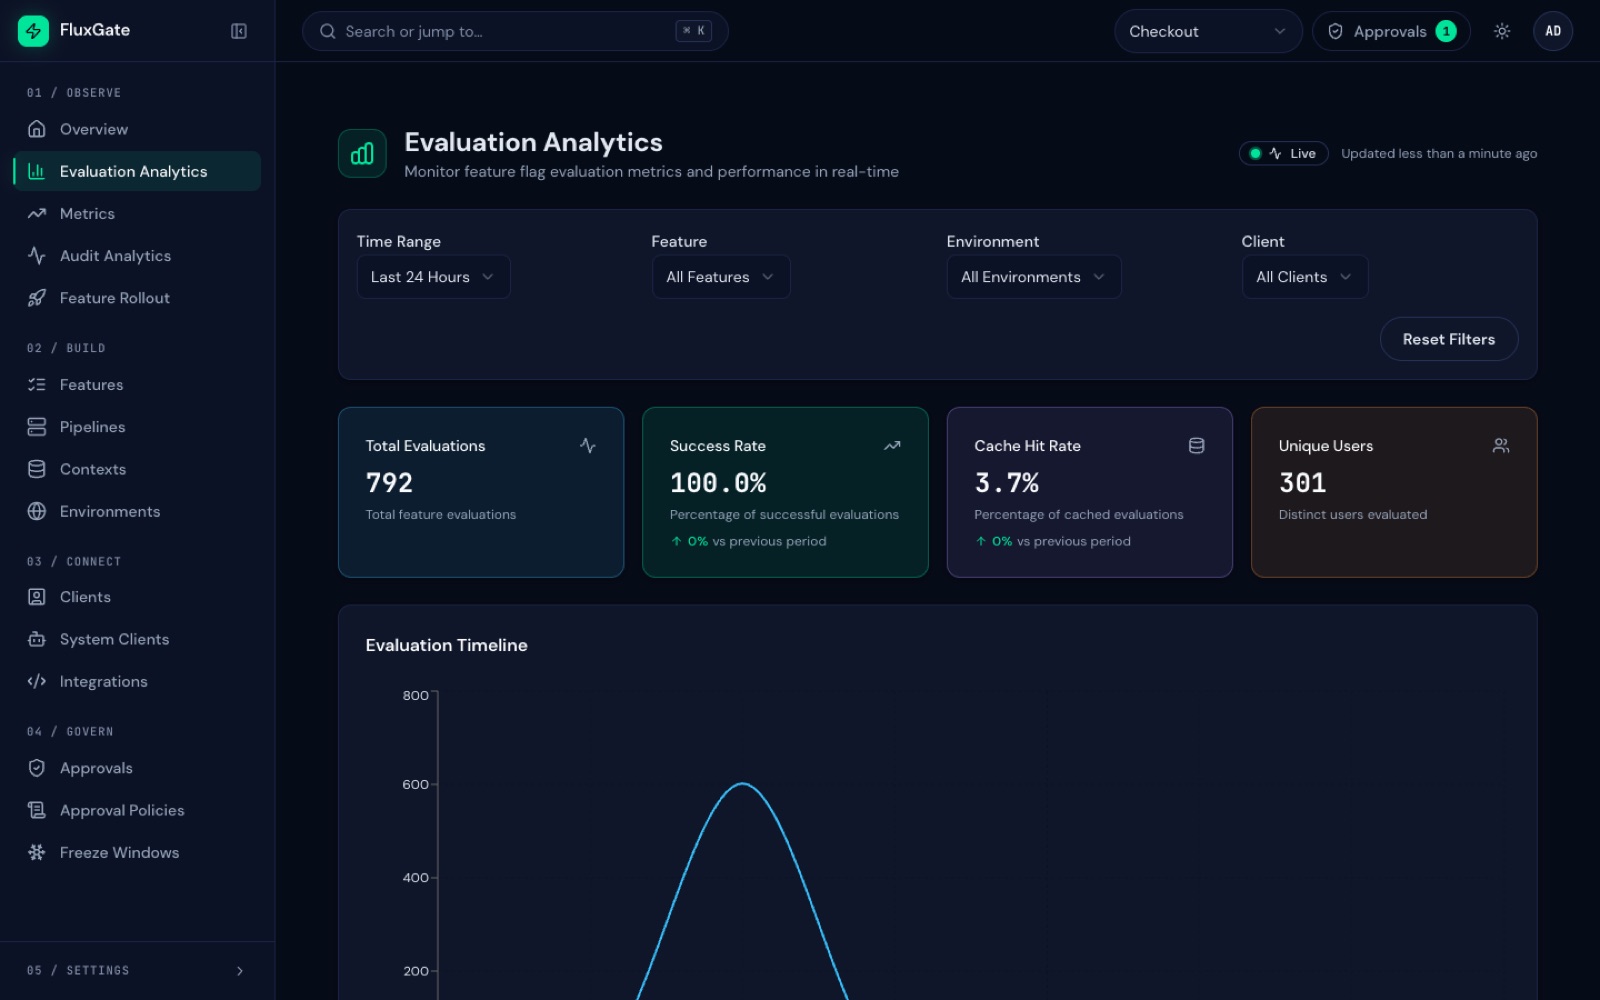Click the 3.7% cache hit value
1600x1000 pixels.
pyautogui.click(x=1007, y=483)
